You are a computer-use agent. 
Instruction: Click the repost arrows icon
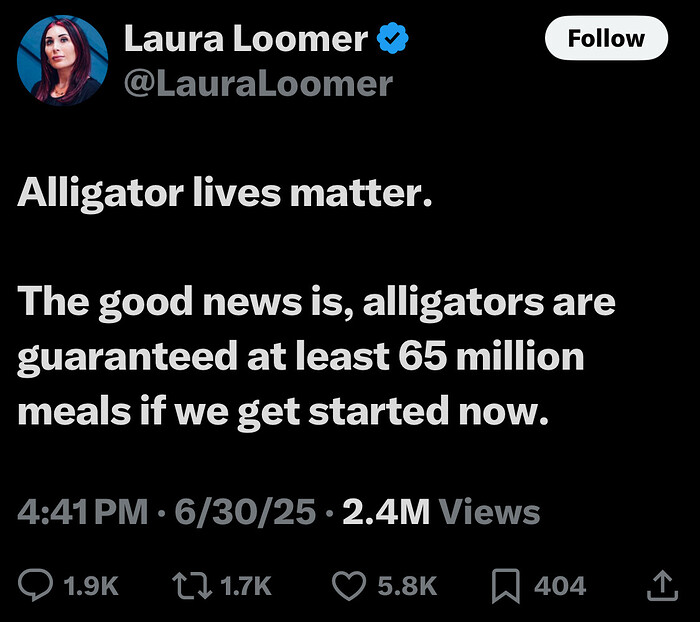192,585
